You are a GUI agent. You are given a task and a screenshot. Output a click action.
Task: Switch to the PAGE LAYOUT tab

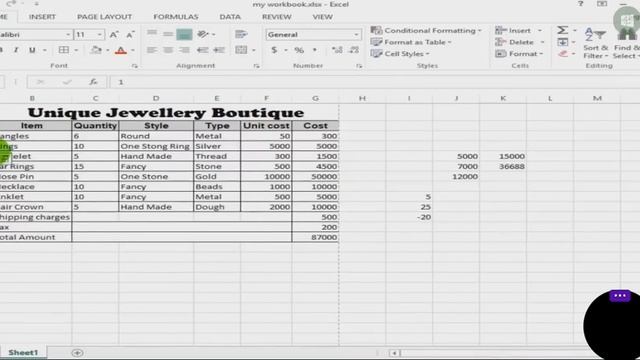coord(104,17)
